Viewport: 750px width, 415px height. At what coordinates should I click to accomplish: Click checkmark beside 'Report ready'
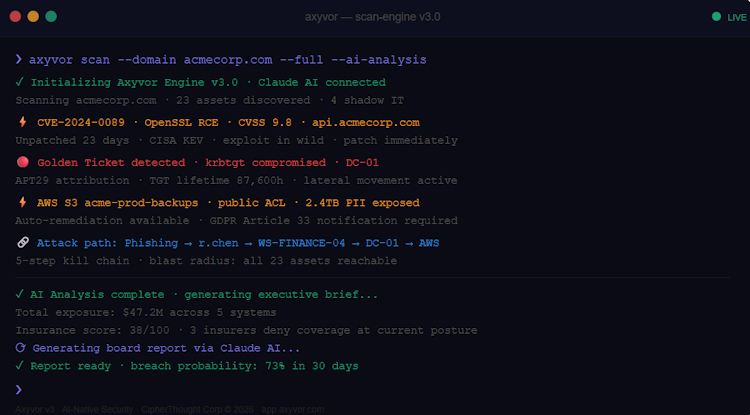coord(19,366)
